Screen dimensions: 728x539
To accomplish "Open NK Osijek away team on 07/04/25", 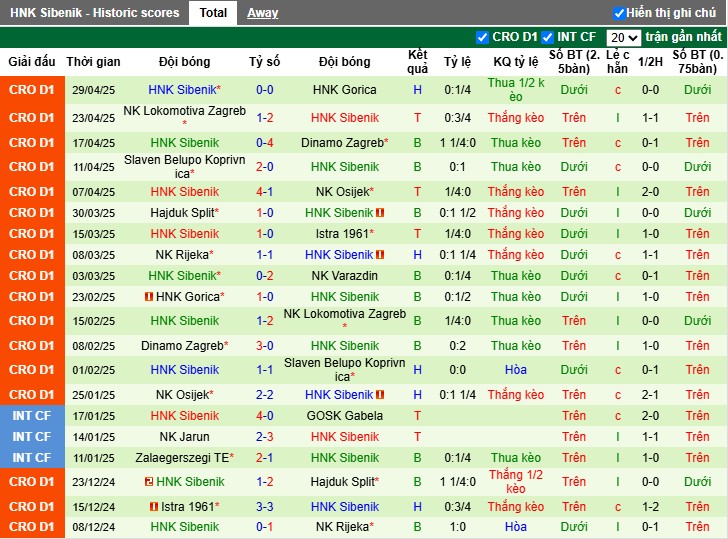I will (x=344, y=191).
